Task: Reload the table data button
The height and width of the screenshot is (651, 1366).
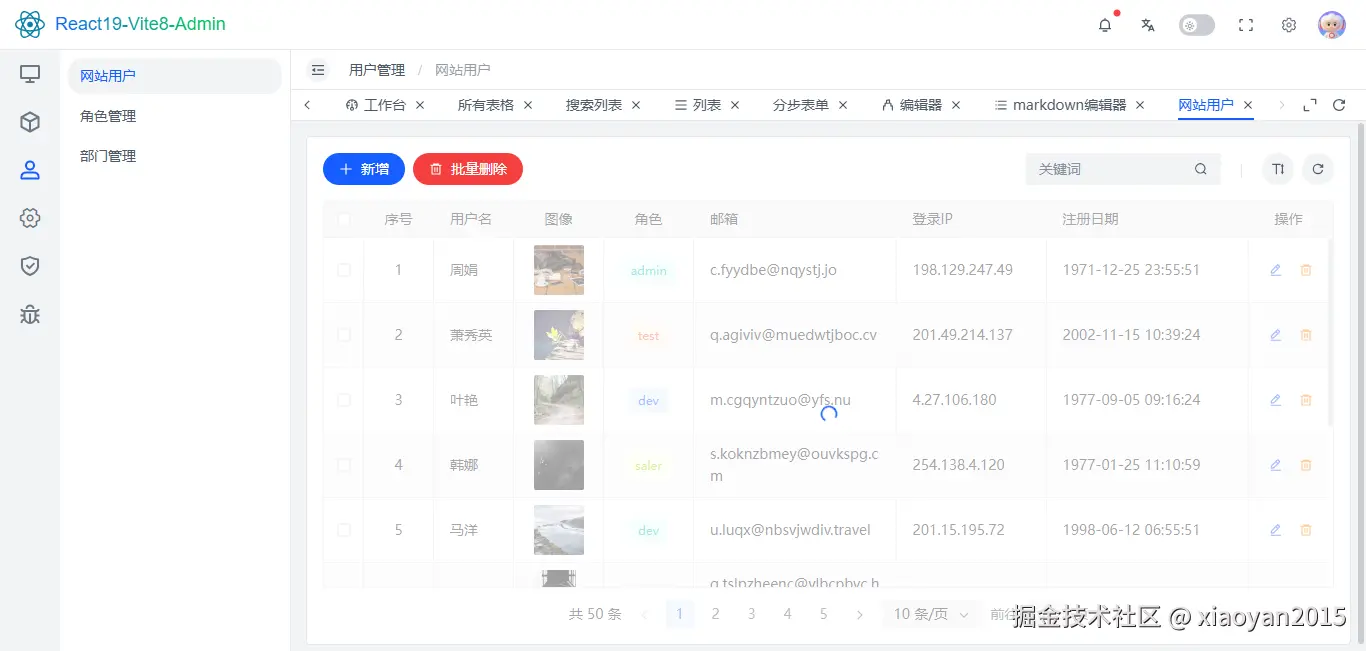Action: 1318,169
